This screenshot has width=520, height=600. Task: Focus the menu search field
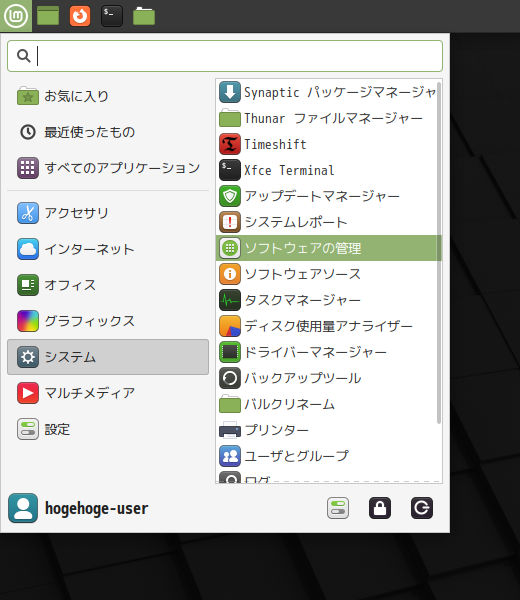pyautogui.click(x=225, y=56)
